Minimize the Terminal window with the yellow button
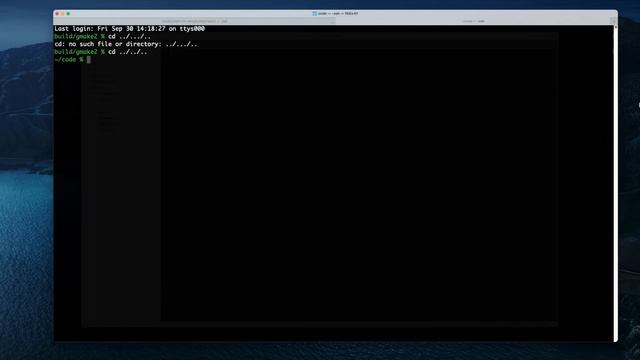This screenshot has width=640, height=360. 62,14
